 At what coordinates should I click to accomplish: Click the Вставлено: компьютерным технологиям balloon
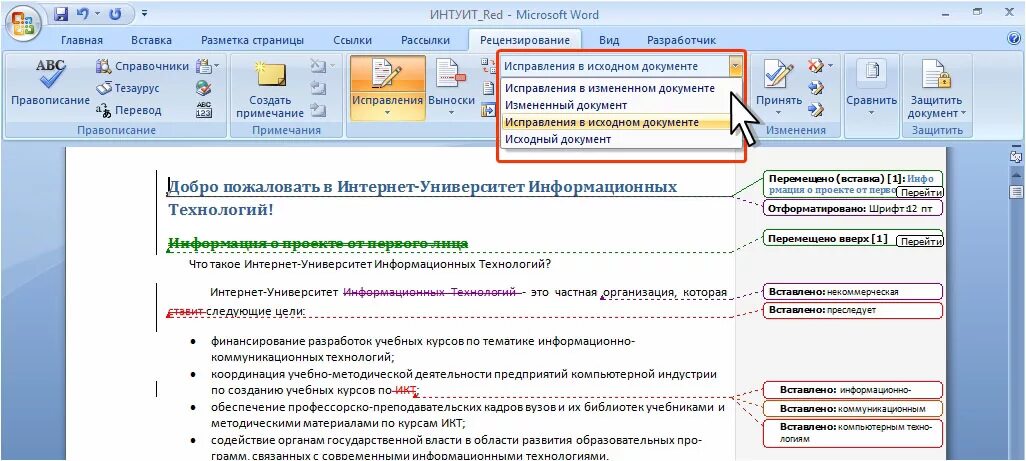853,433
